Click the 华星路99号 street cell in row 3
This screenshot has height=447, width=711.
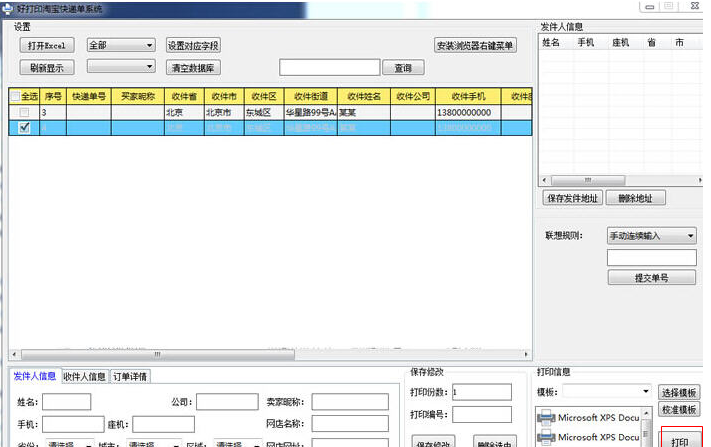311,112
